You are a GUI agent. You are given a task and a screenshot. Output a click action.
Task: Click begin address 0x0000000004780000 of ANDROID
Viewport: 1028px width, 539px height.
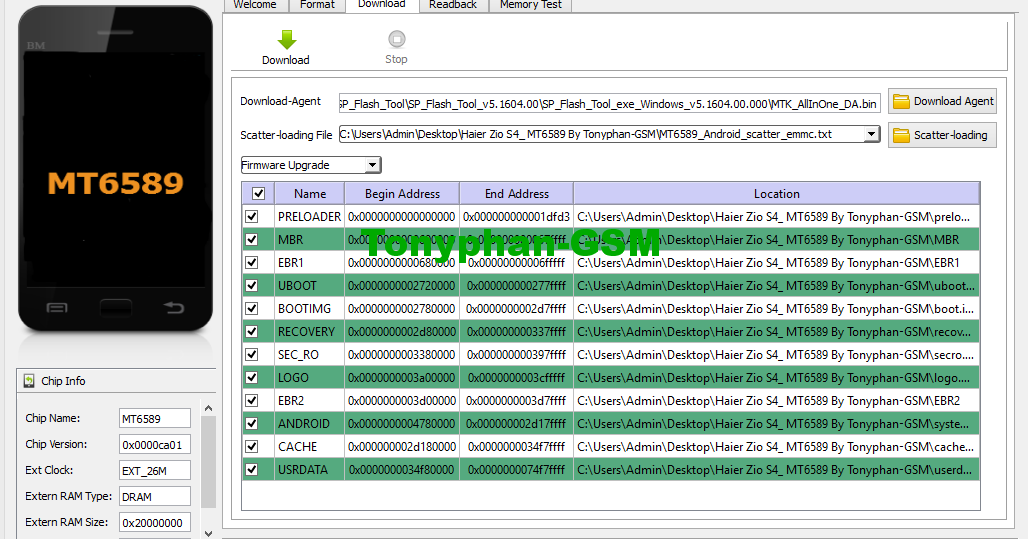(x=402, y=424)
